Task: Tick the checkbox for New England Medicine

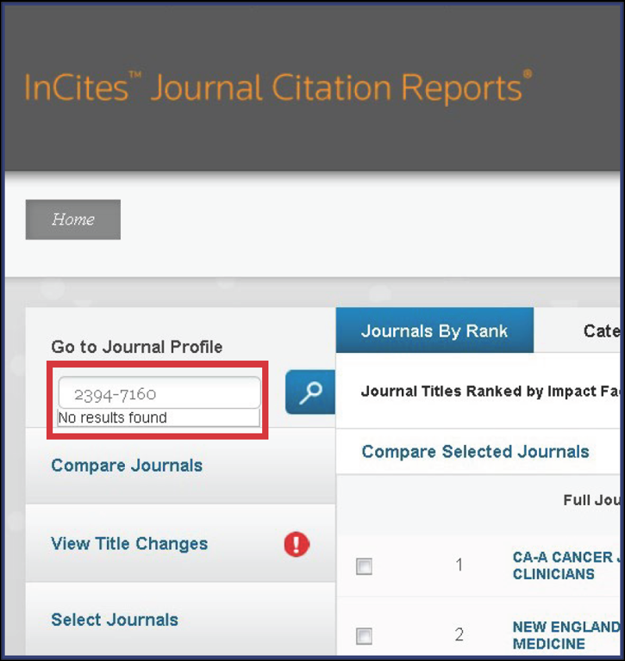Action: coord(364,636)
